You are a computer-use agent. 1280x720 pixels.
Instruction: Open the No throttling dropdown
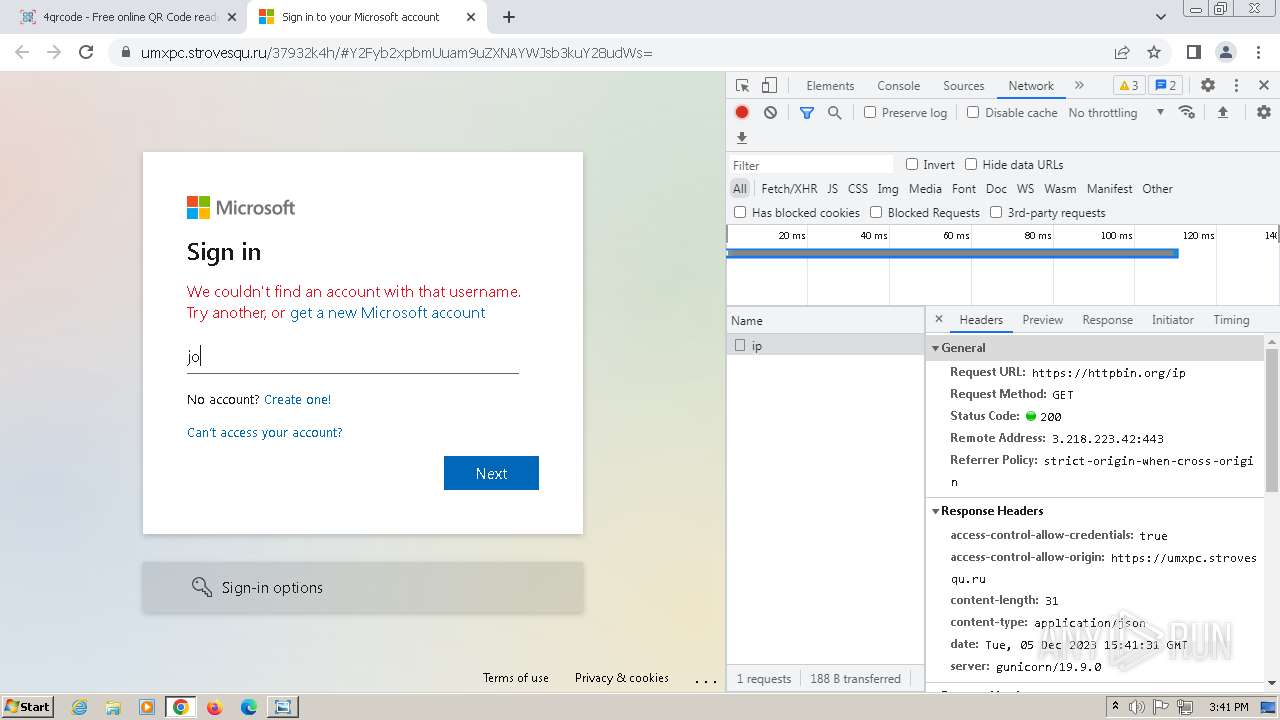click(1116, 113)
